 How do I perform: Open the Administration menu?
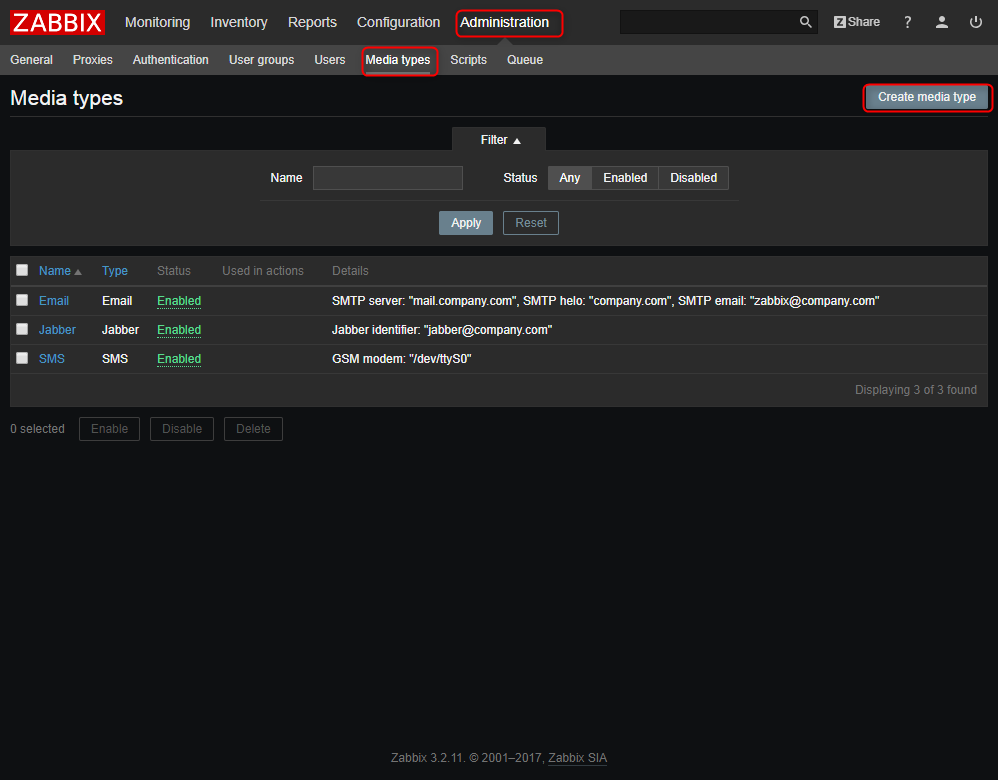tap(504, 22)
